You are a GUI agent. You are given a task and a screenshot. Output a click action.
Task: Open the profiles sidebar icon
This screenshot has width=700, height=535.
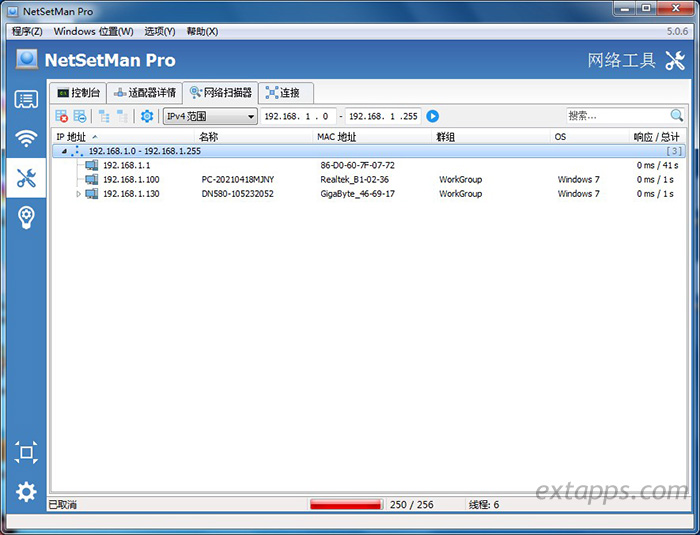pyautogui.click(x=26, y=99)
